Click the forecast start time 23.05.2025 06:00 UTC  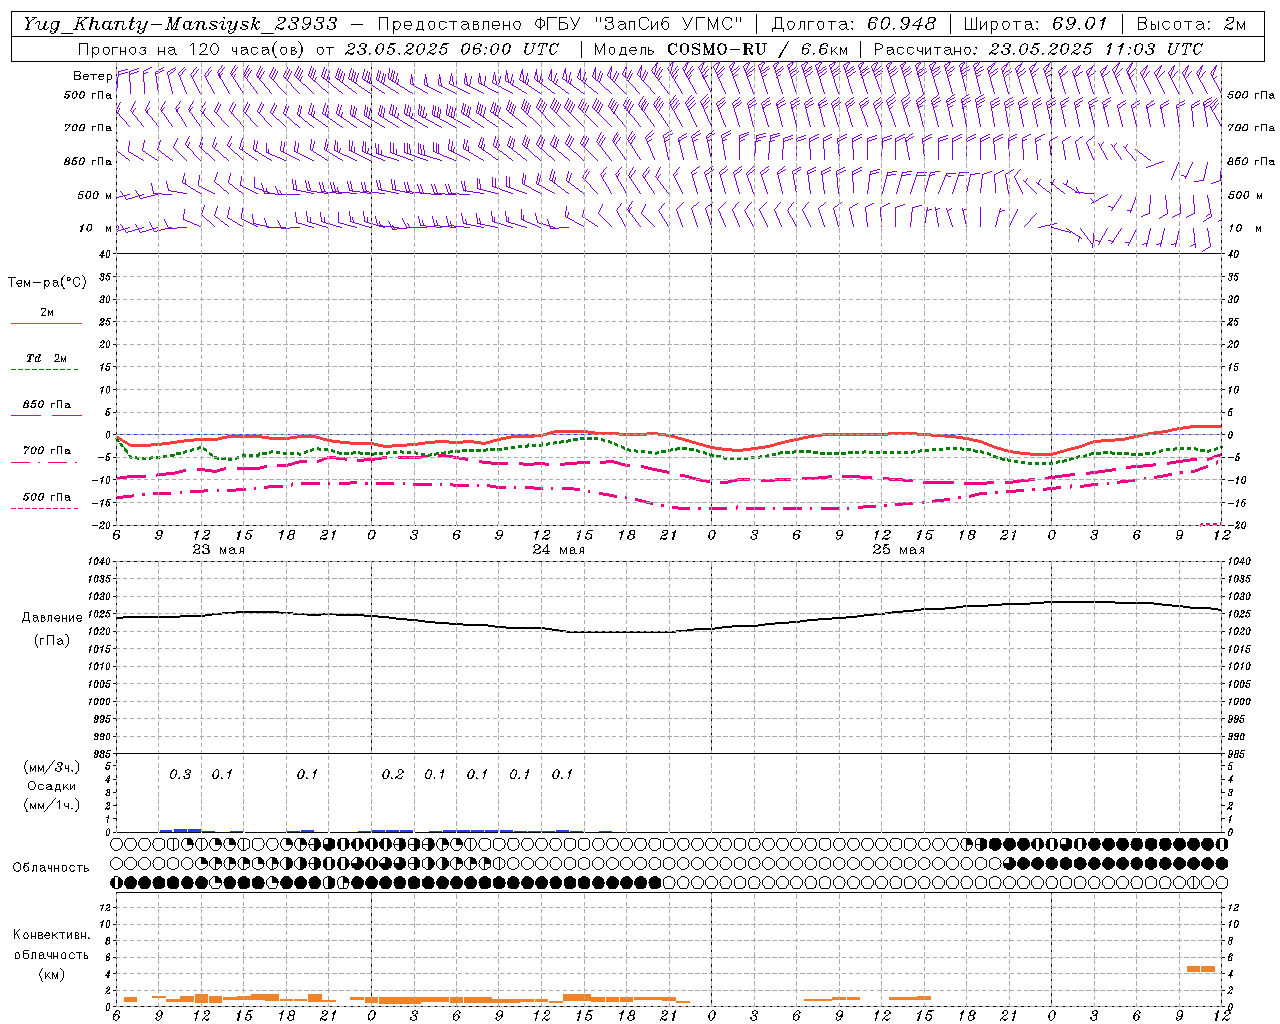tap(452, 48)
